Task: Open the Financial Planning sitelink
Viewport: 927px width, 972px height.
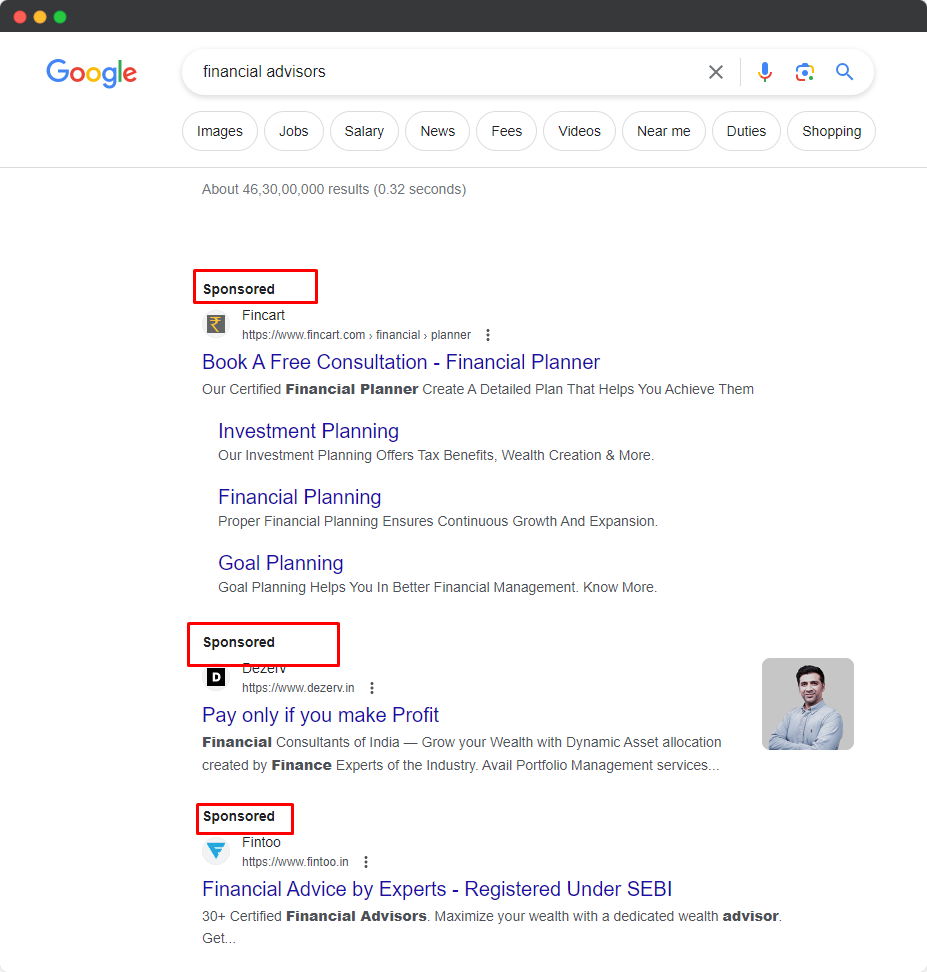Action: pos(299,497)
